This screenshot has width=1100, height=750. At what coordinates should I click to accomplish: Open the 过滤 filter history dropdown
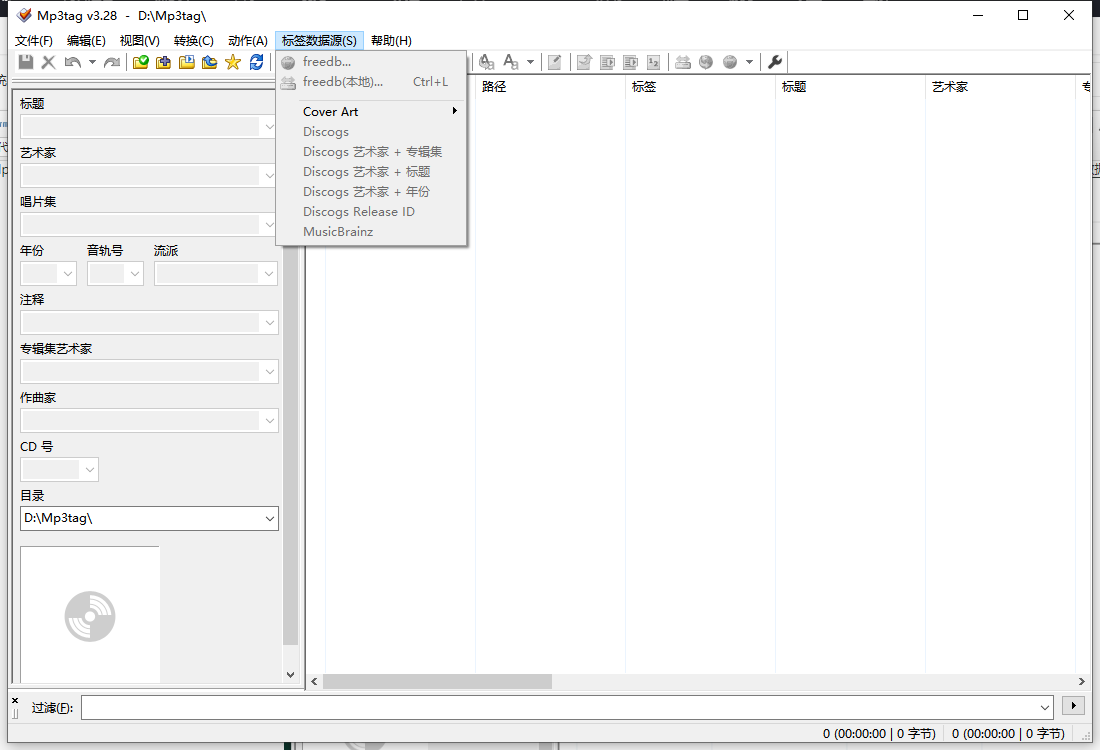point(1045,707)
